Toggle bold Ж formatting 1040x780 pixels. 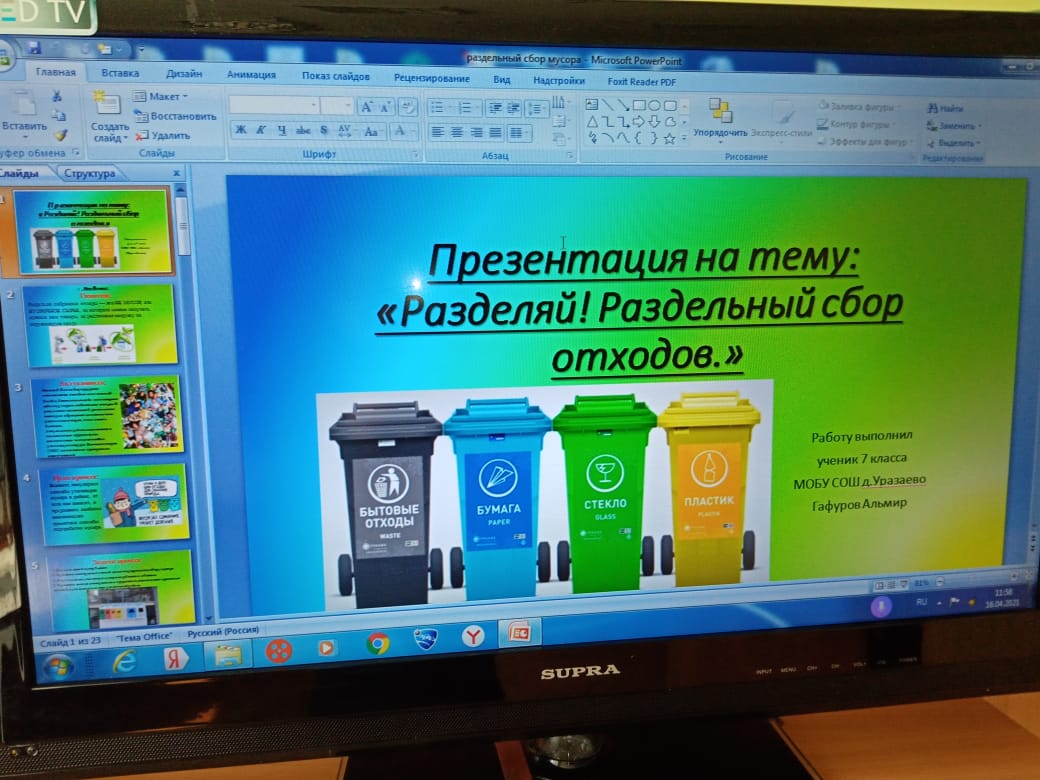(241, 130)
